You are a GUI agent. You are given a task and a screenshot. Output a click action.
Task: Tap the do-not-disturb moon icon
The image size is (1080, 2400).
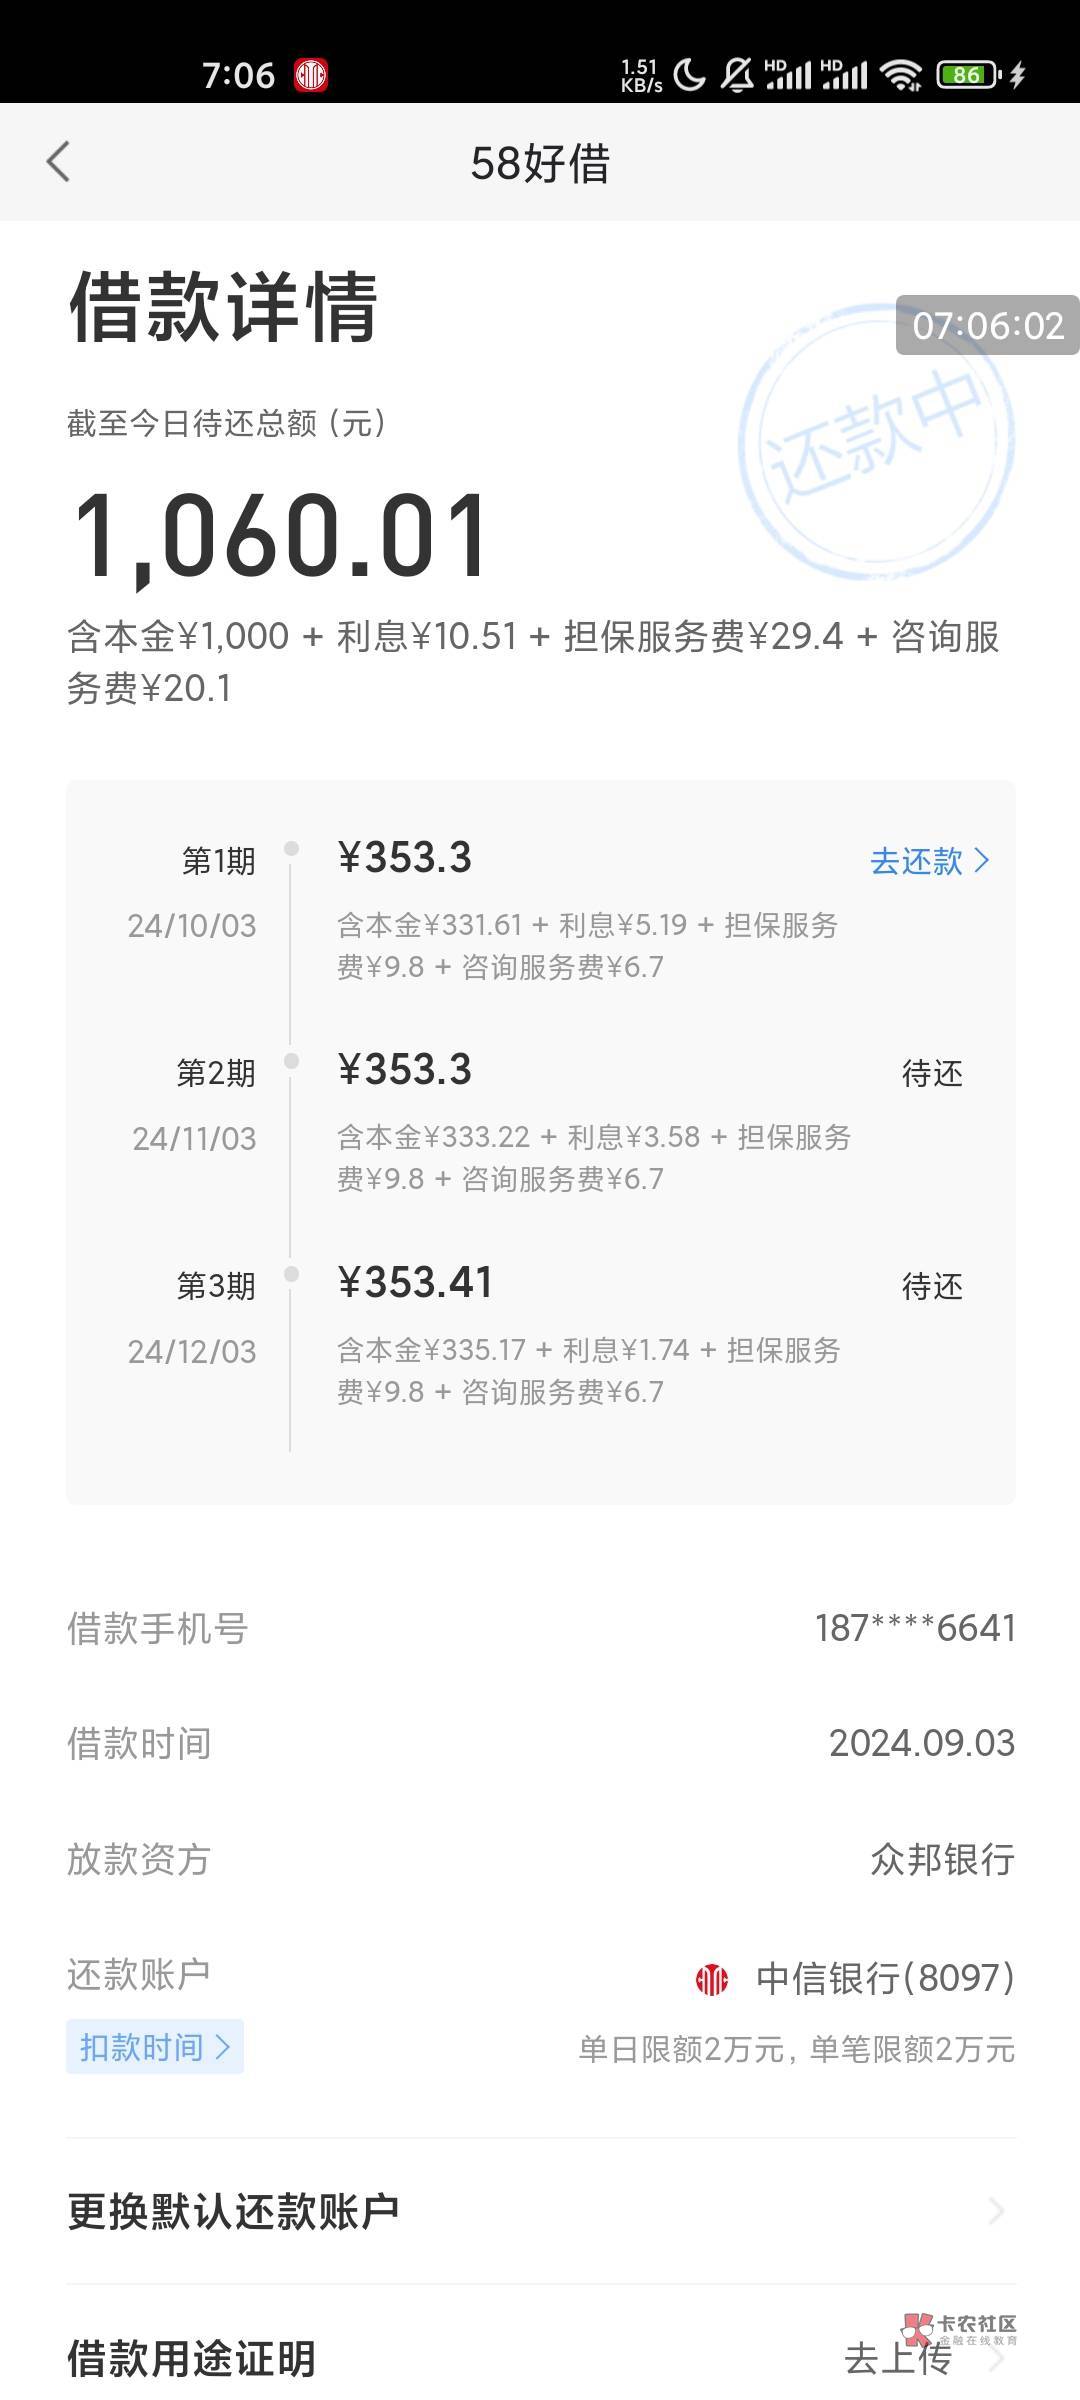coord(689,75)
